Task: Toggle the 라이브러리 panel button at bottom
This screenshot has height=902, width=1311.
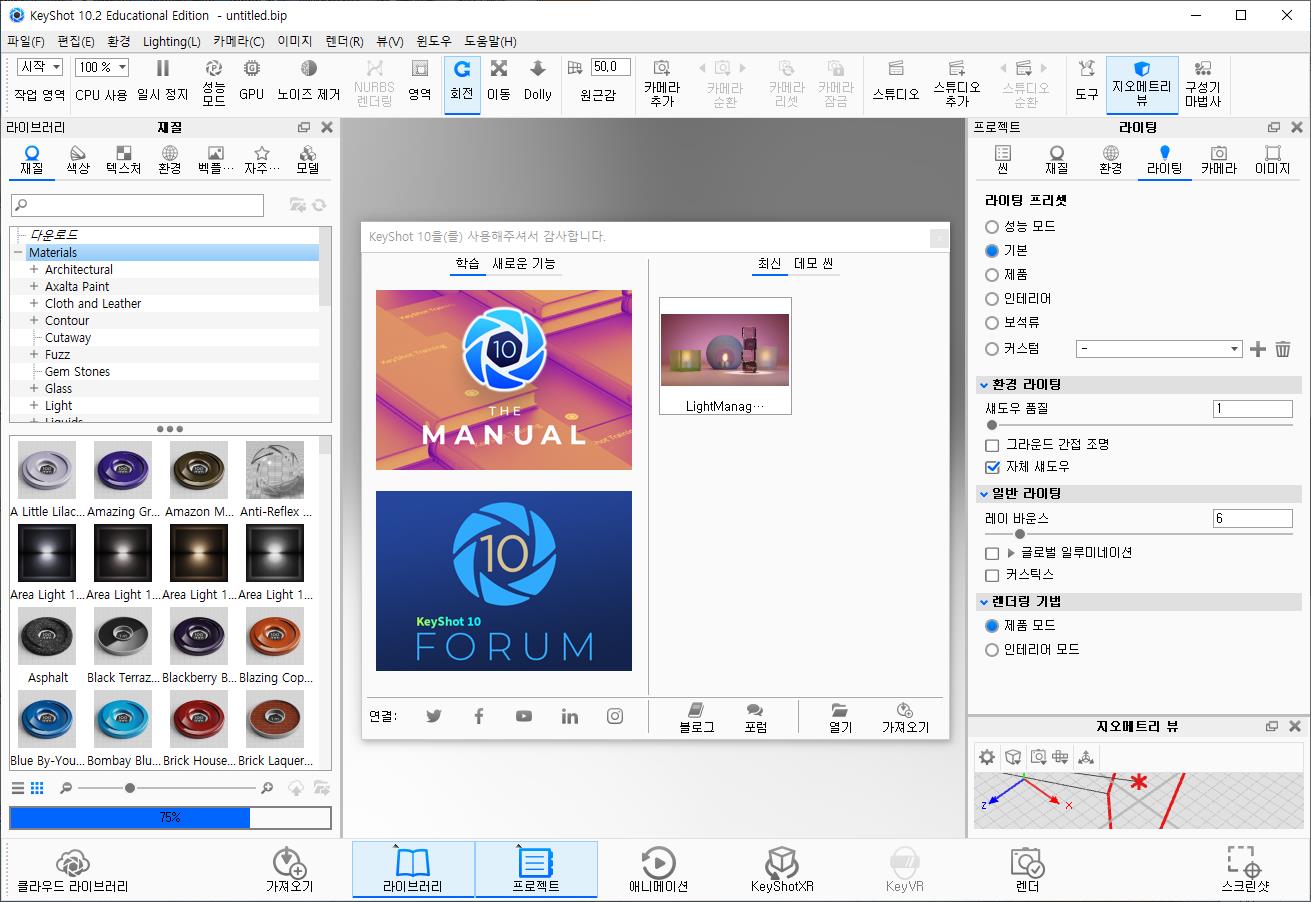Action: click(x=413, y=870)
